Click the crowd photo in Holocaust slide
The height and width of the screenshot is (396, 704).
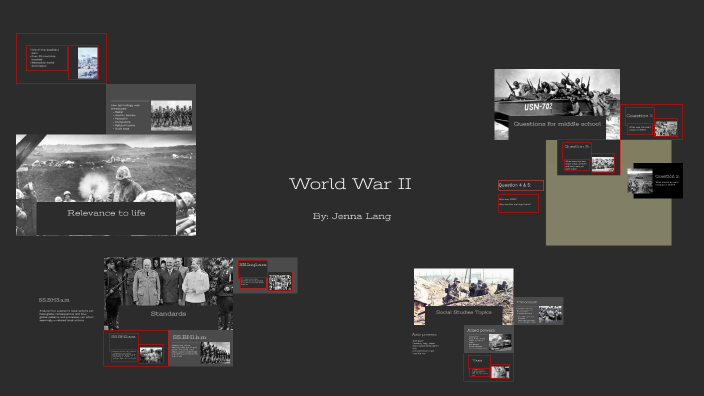pos(550,314)
